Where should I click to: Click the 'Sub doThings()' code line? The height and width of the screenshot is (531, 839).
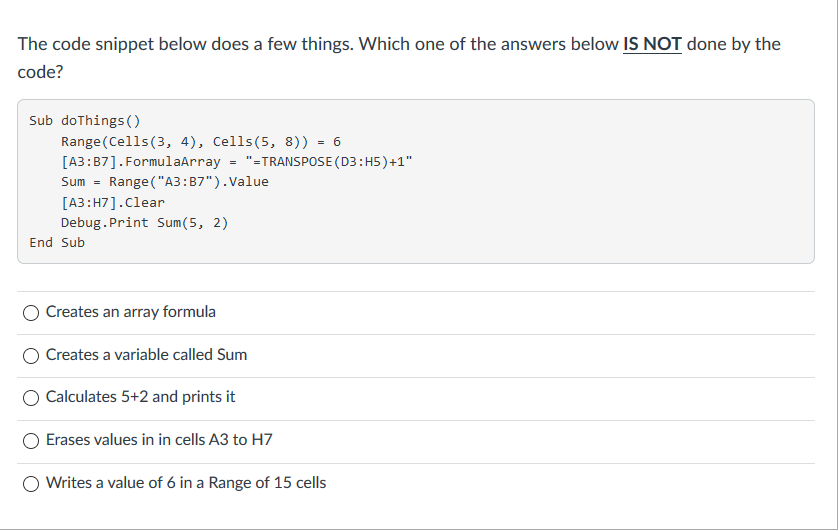point(85,120)
